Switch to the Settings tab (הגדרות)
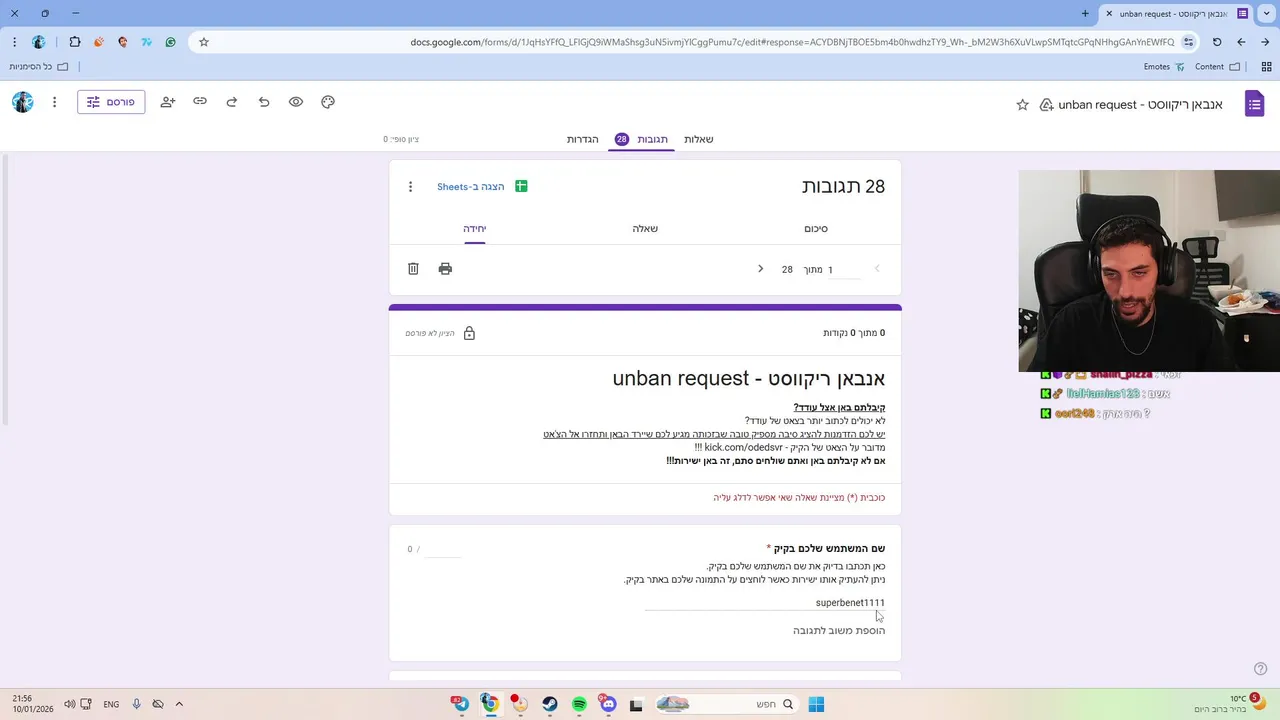This screenshot has height=720, width=1280. point(582,139)
